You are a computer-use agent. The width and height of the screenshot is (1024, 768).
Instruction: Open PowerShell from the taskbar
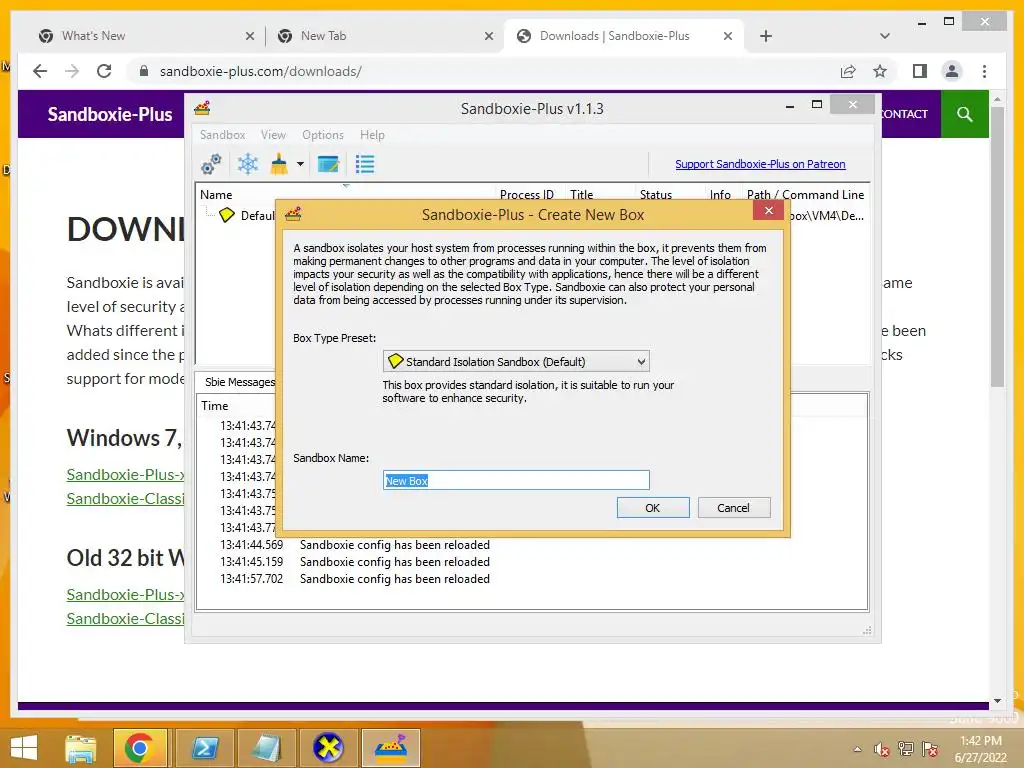[204, 748]
